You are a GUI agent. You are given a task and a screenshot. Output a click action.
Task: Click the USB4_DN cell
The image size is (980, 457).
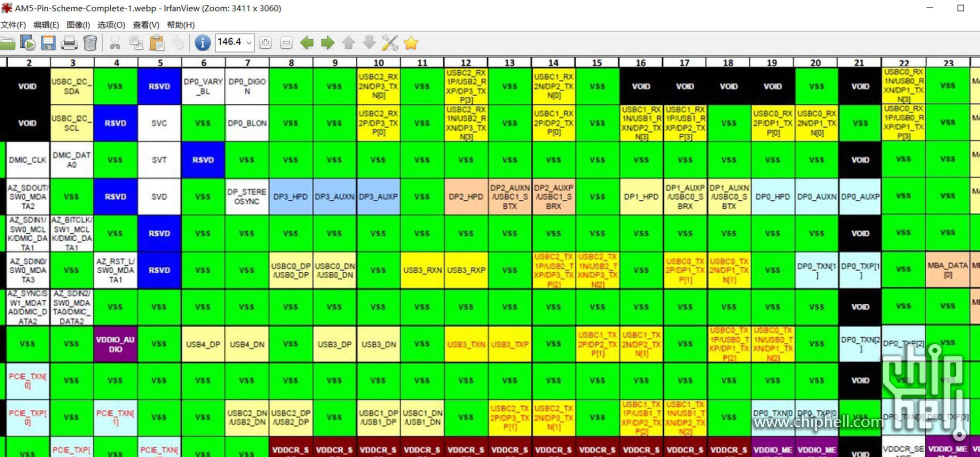pyautogui.click(x=247, y=344)
